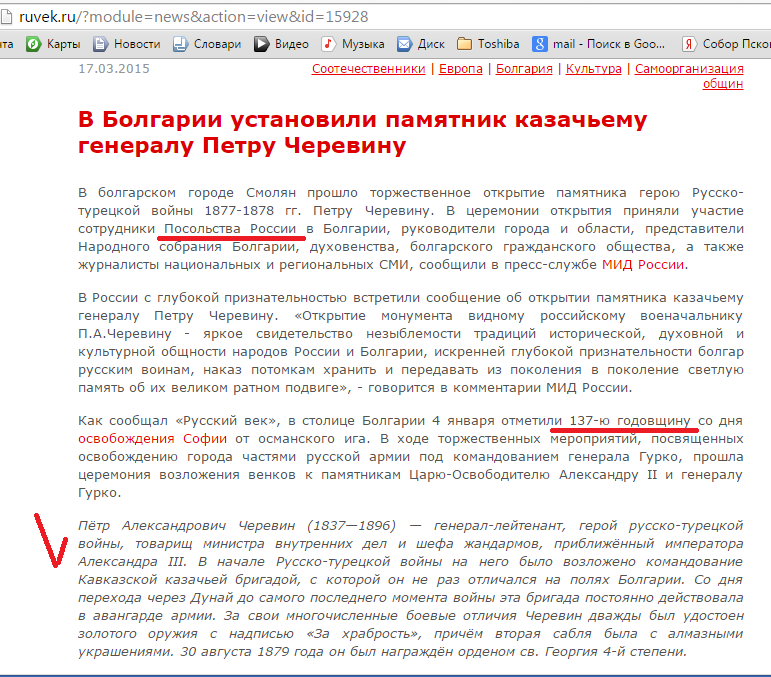Click the phrase «Русский век» in article
The height and width of the screenshot is (677, 771).
[x=227, y=421]
